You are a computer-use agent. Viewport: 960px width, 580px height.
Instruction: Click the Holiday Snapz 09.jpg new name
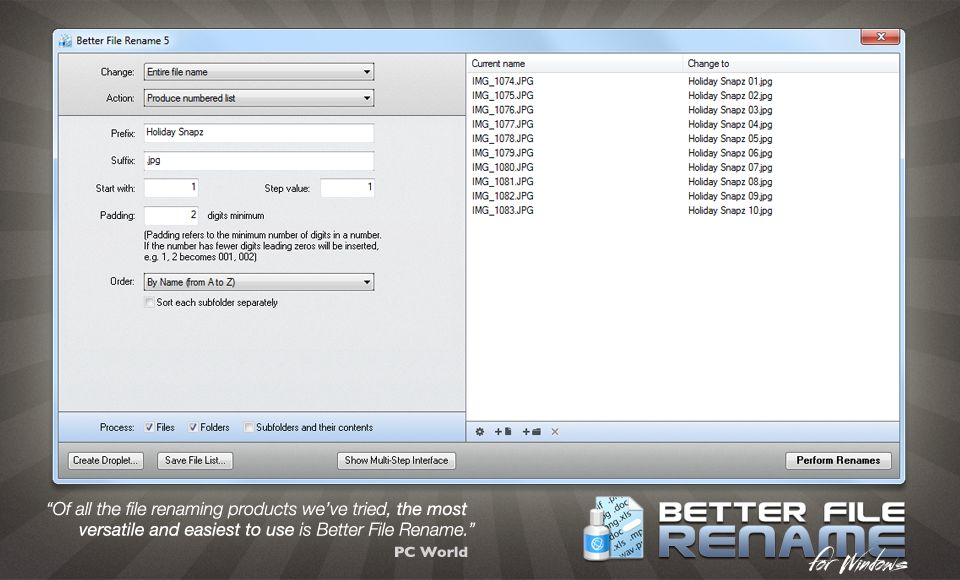point(730,196)
